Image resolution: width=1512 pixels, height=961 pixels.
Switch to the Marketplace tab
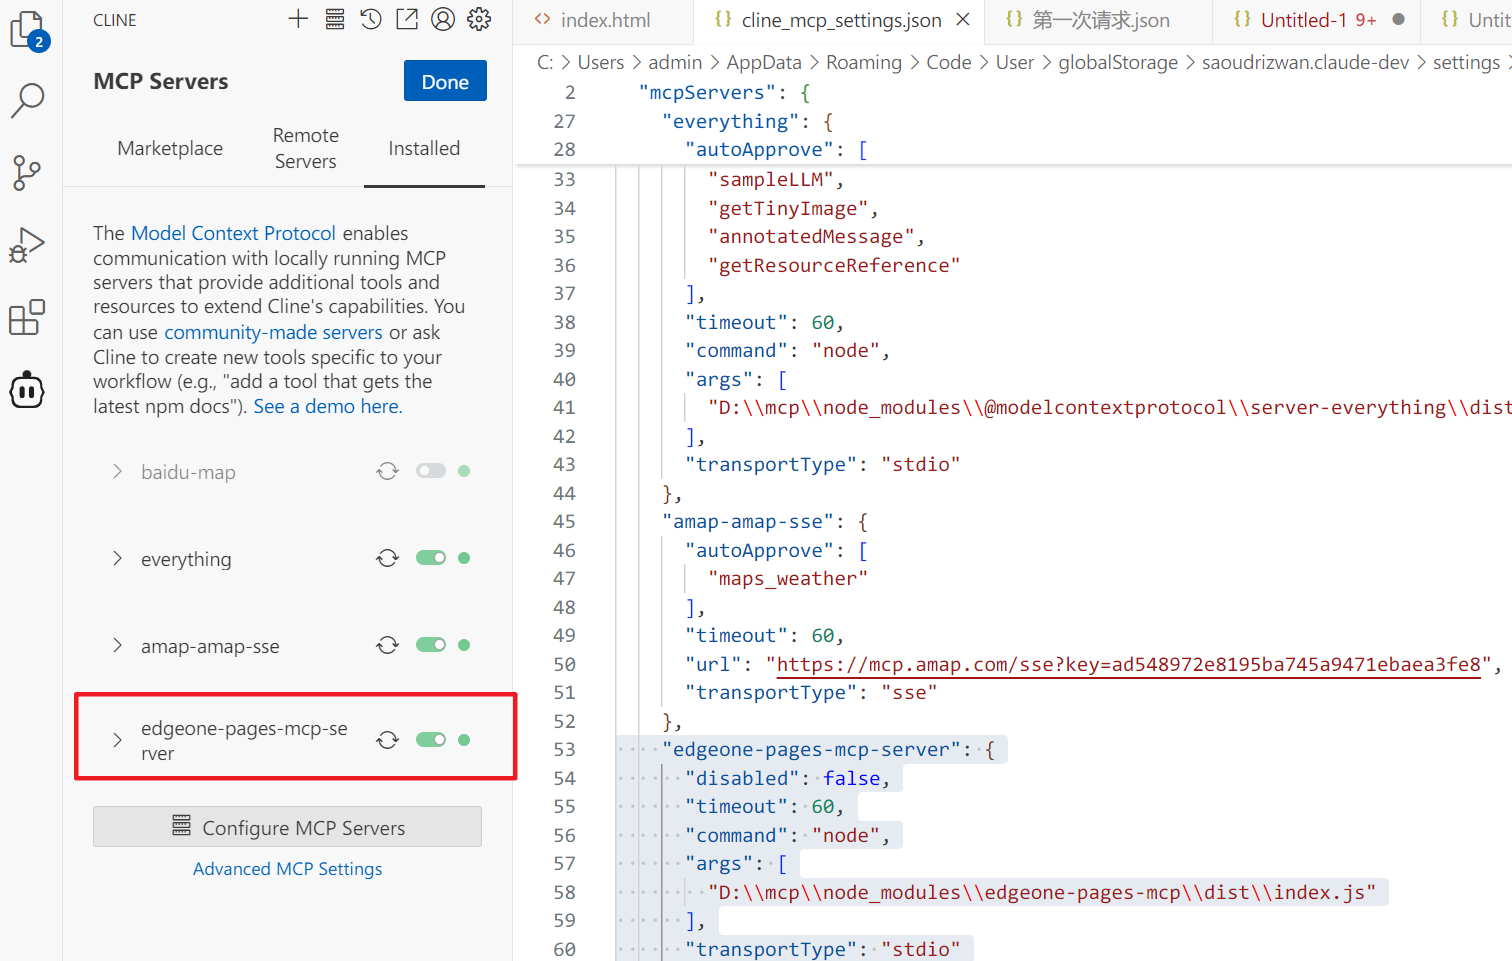tap(170, 148)
